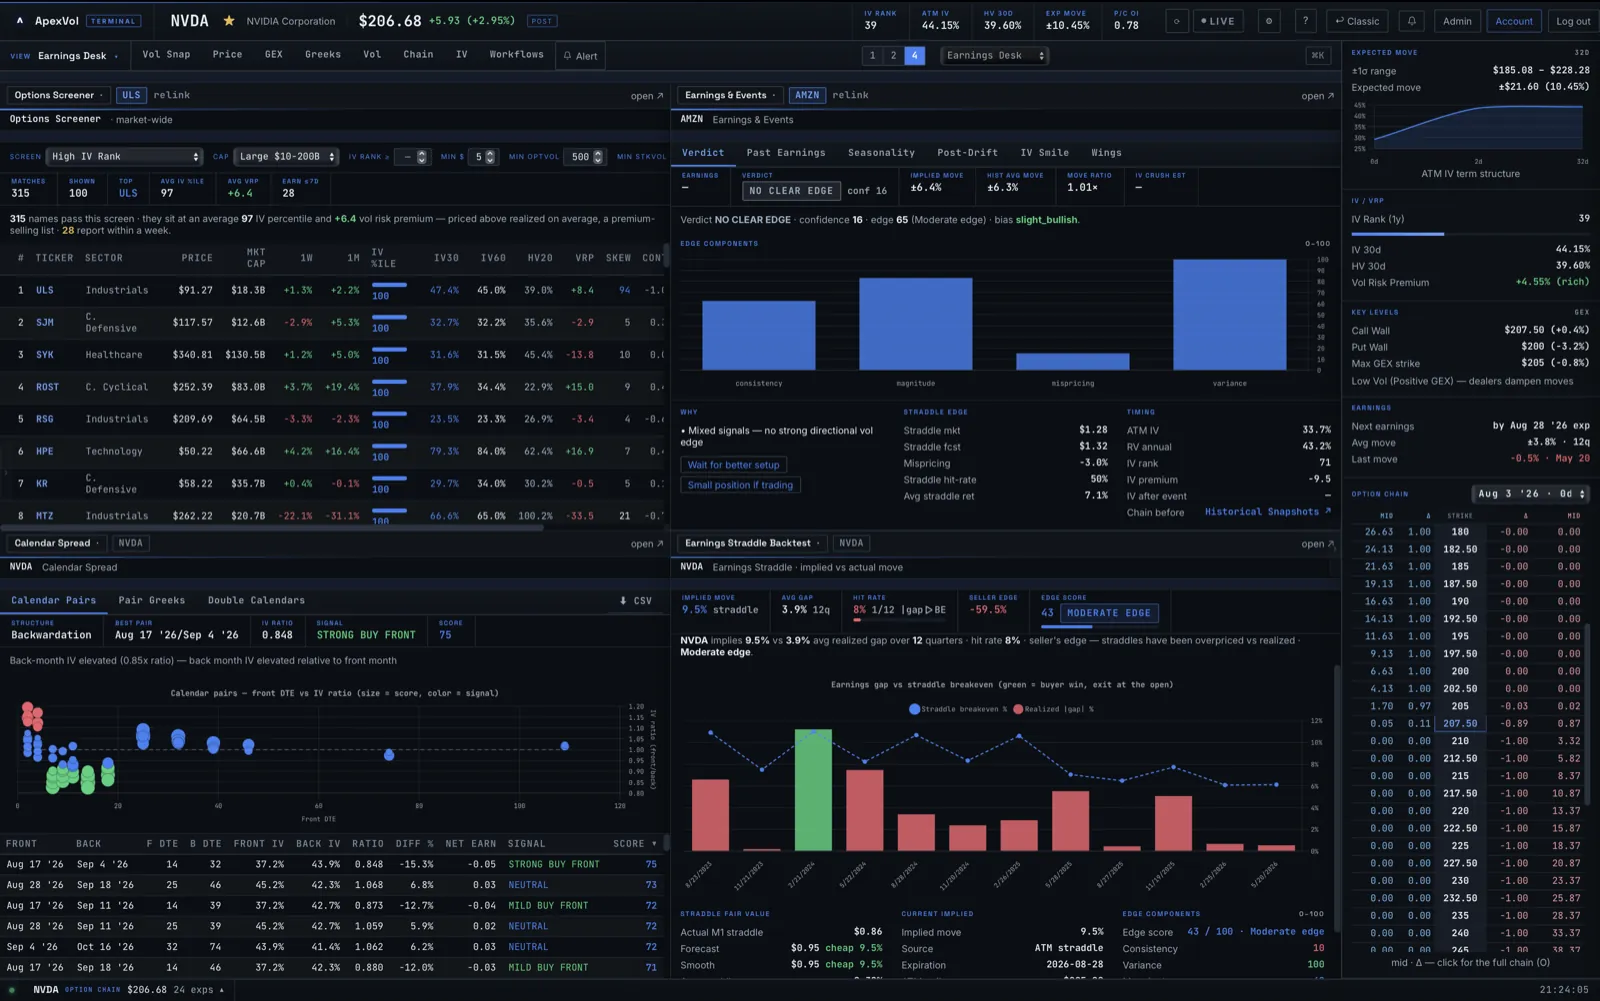The width and height of the screenshot is (1600, 1001).
Task: Open the notifications bell icon
Action: (1411, 21)
